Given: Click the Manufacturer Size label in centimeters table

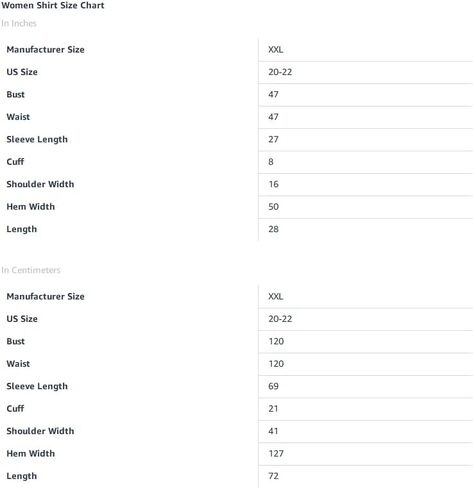Looking at the screenshot, I should [45, 296].
